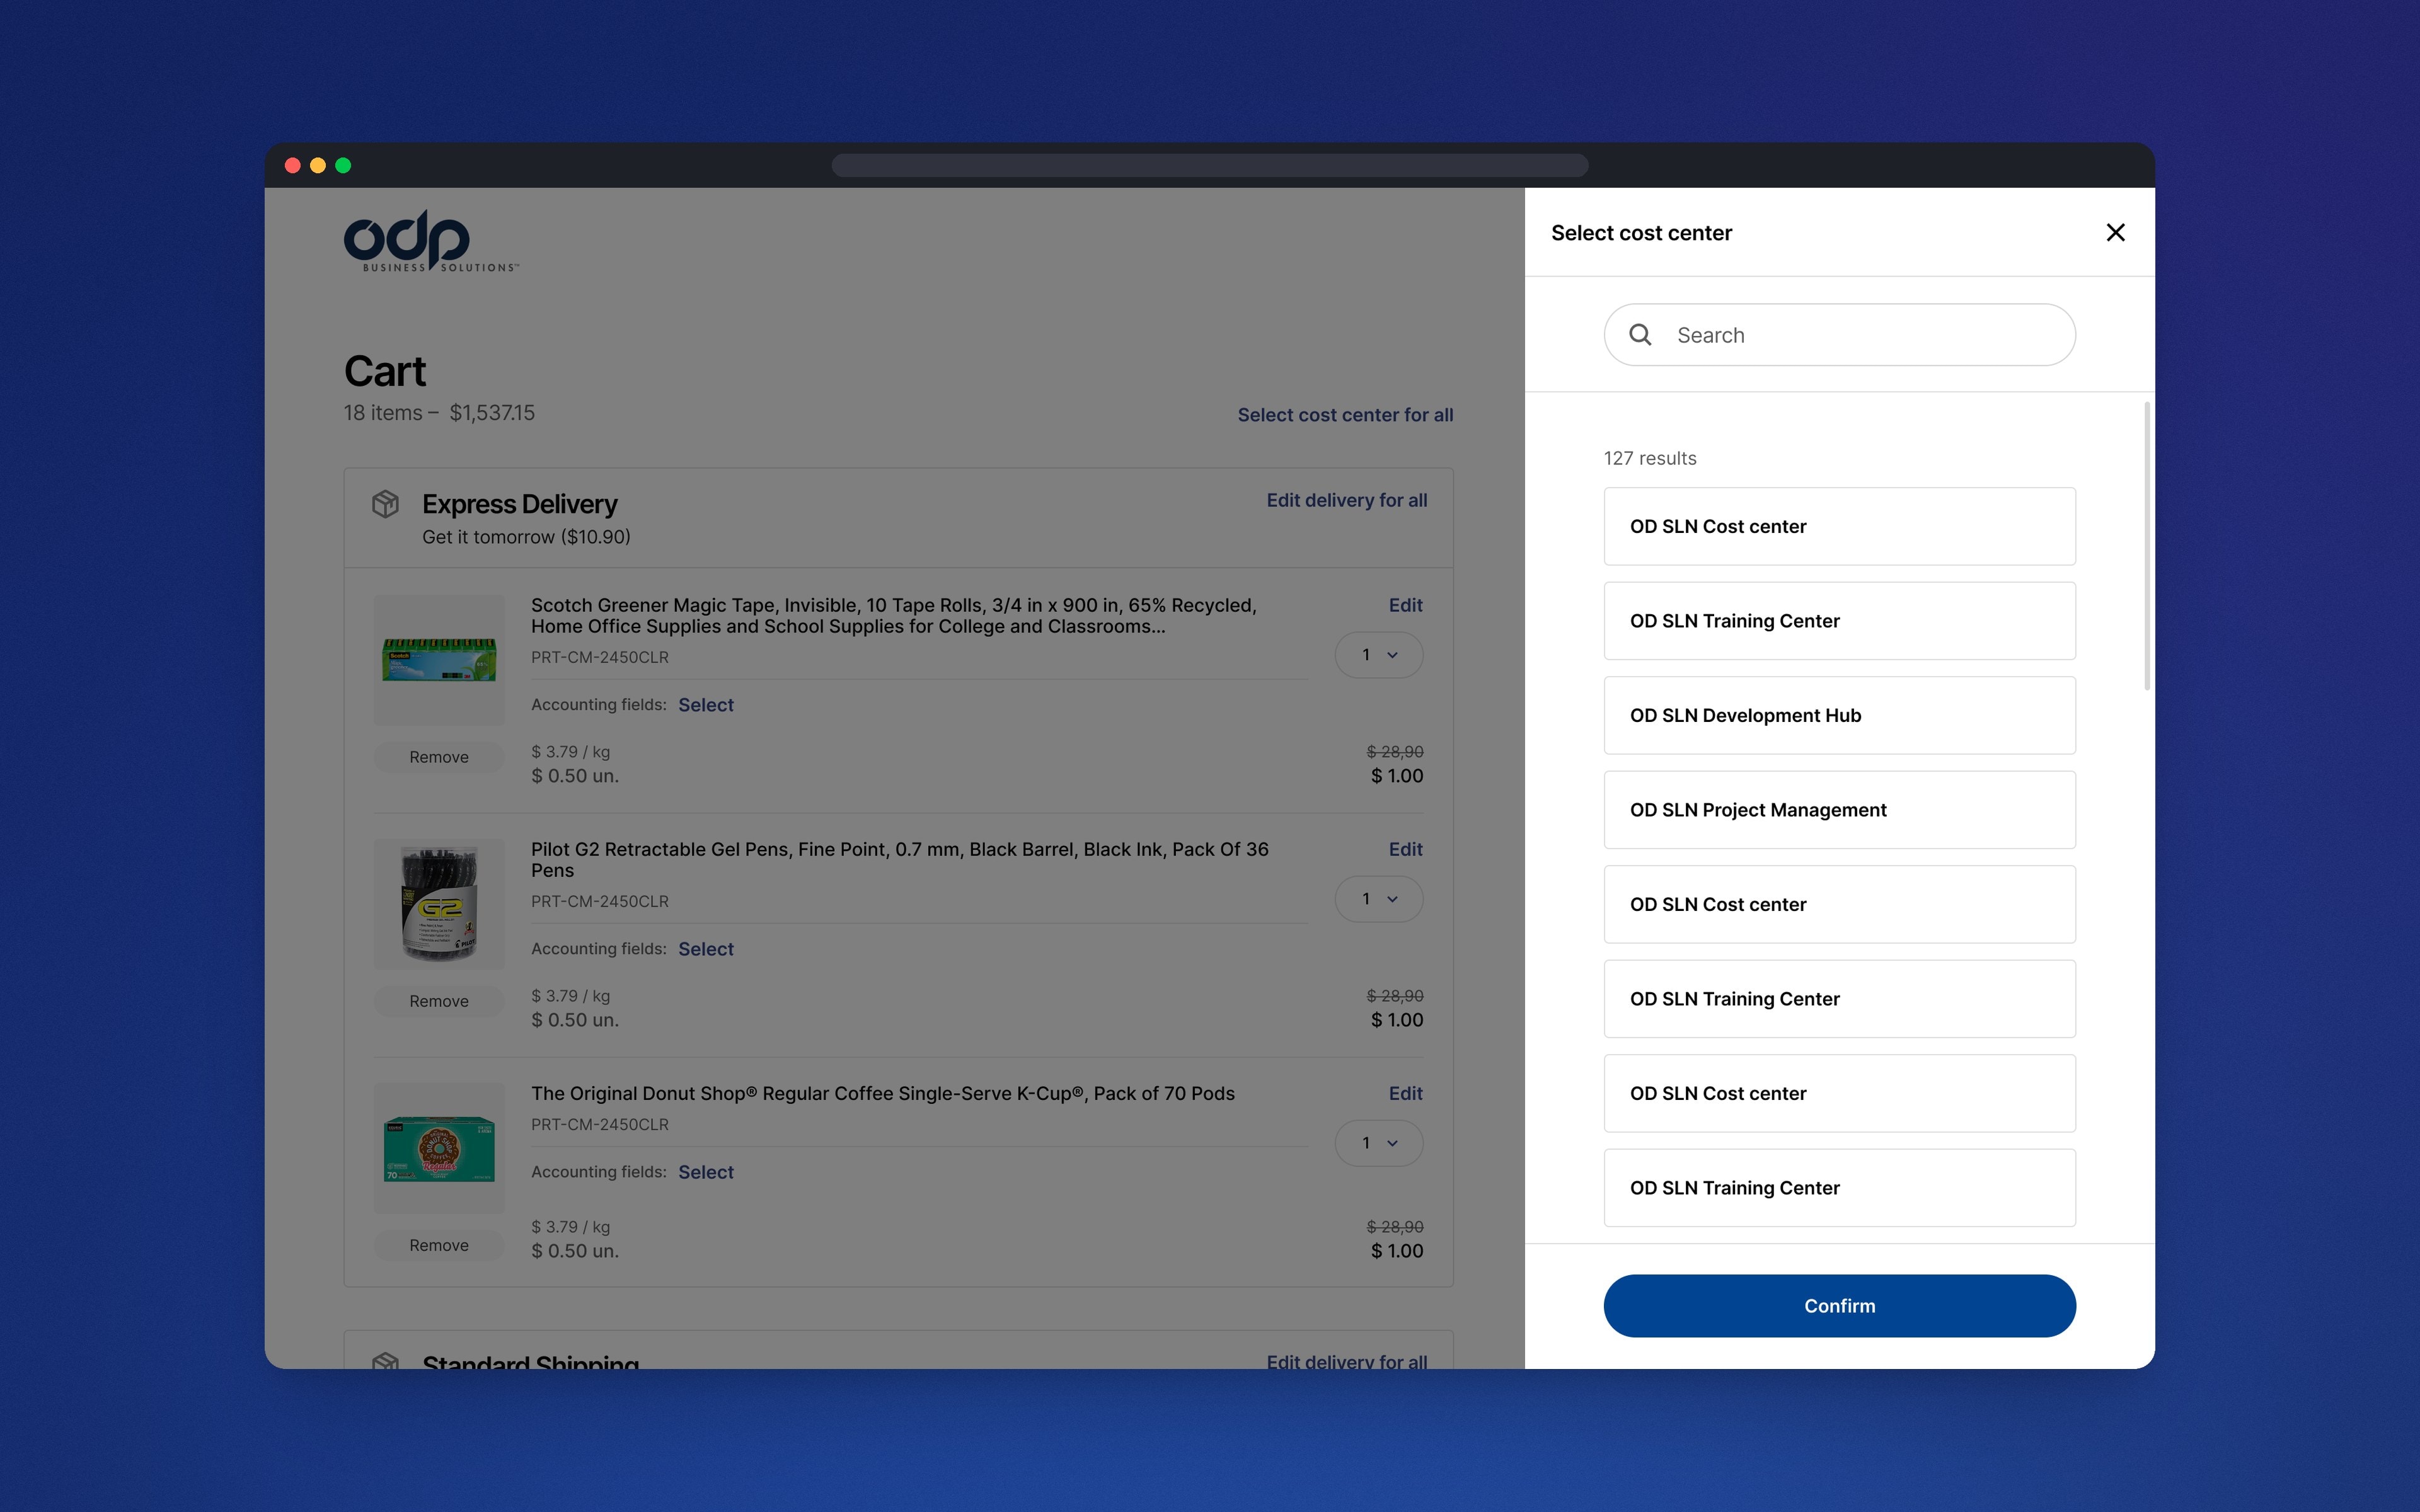This screenshot has height=1512, width=2420.
Task: Click the search magnifier icon
Action: coord(1640,335)
